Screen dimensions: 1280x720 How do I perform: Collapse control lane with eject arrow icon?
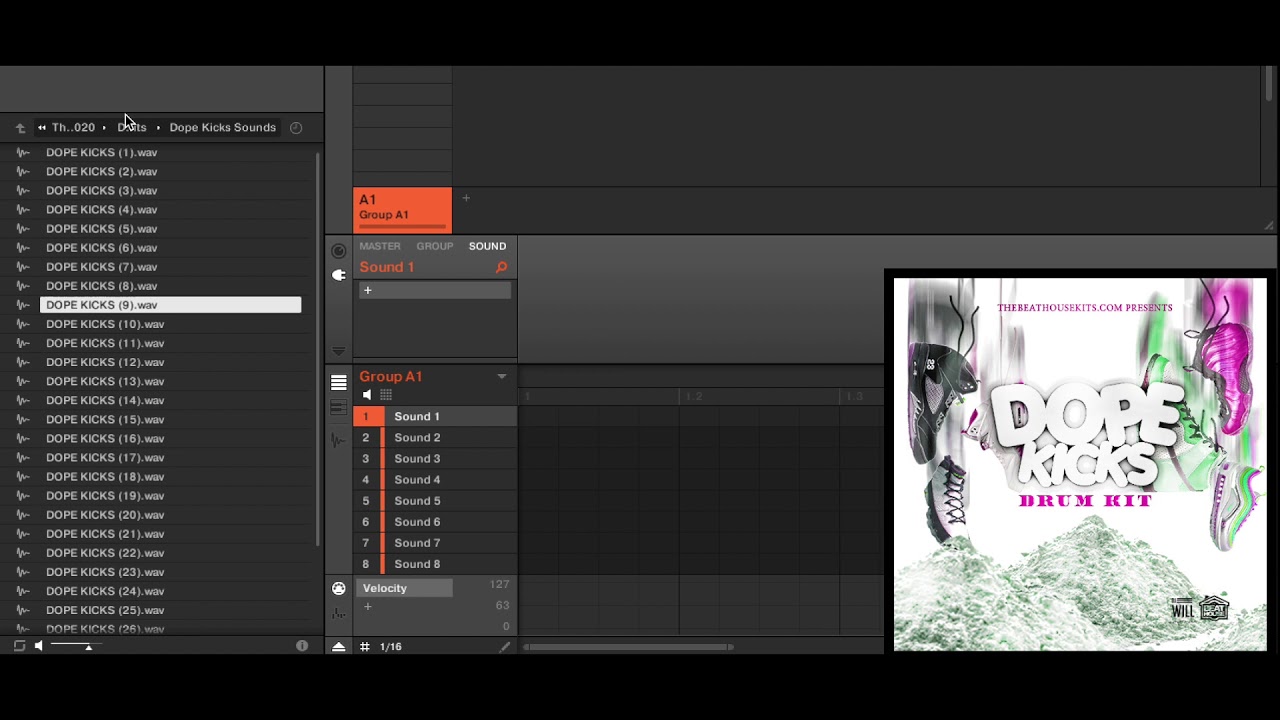click(339, 647)
